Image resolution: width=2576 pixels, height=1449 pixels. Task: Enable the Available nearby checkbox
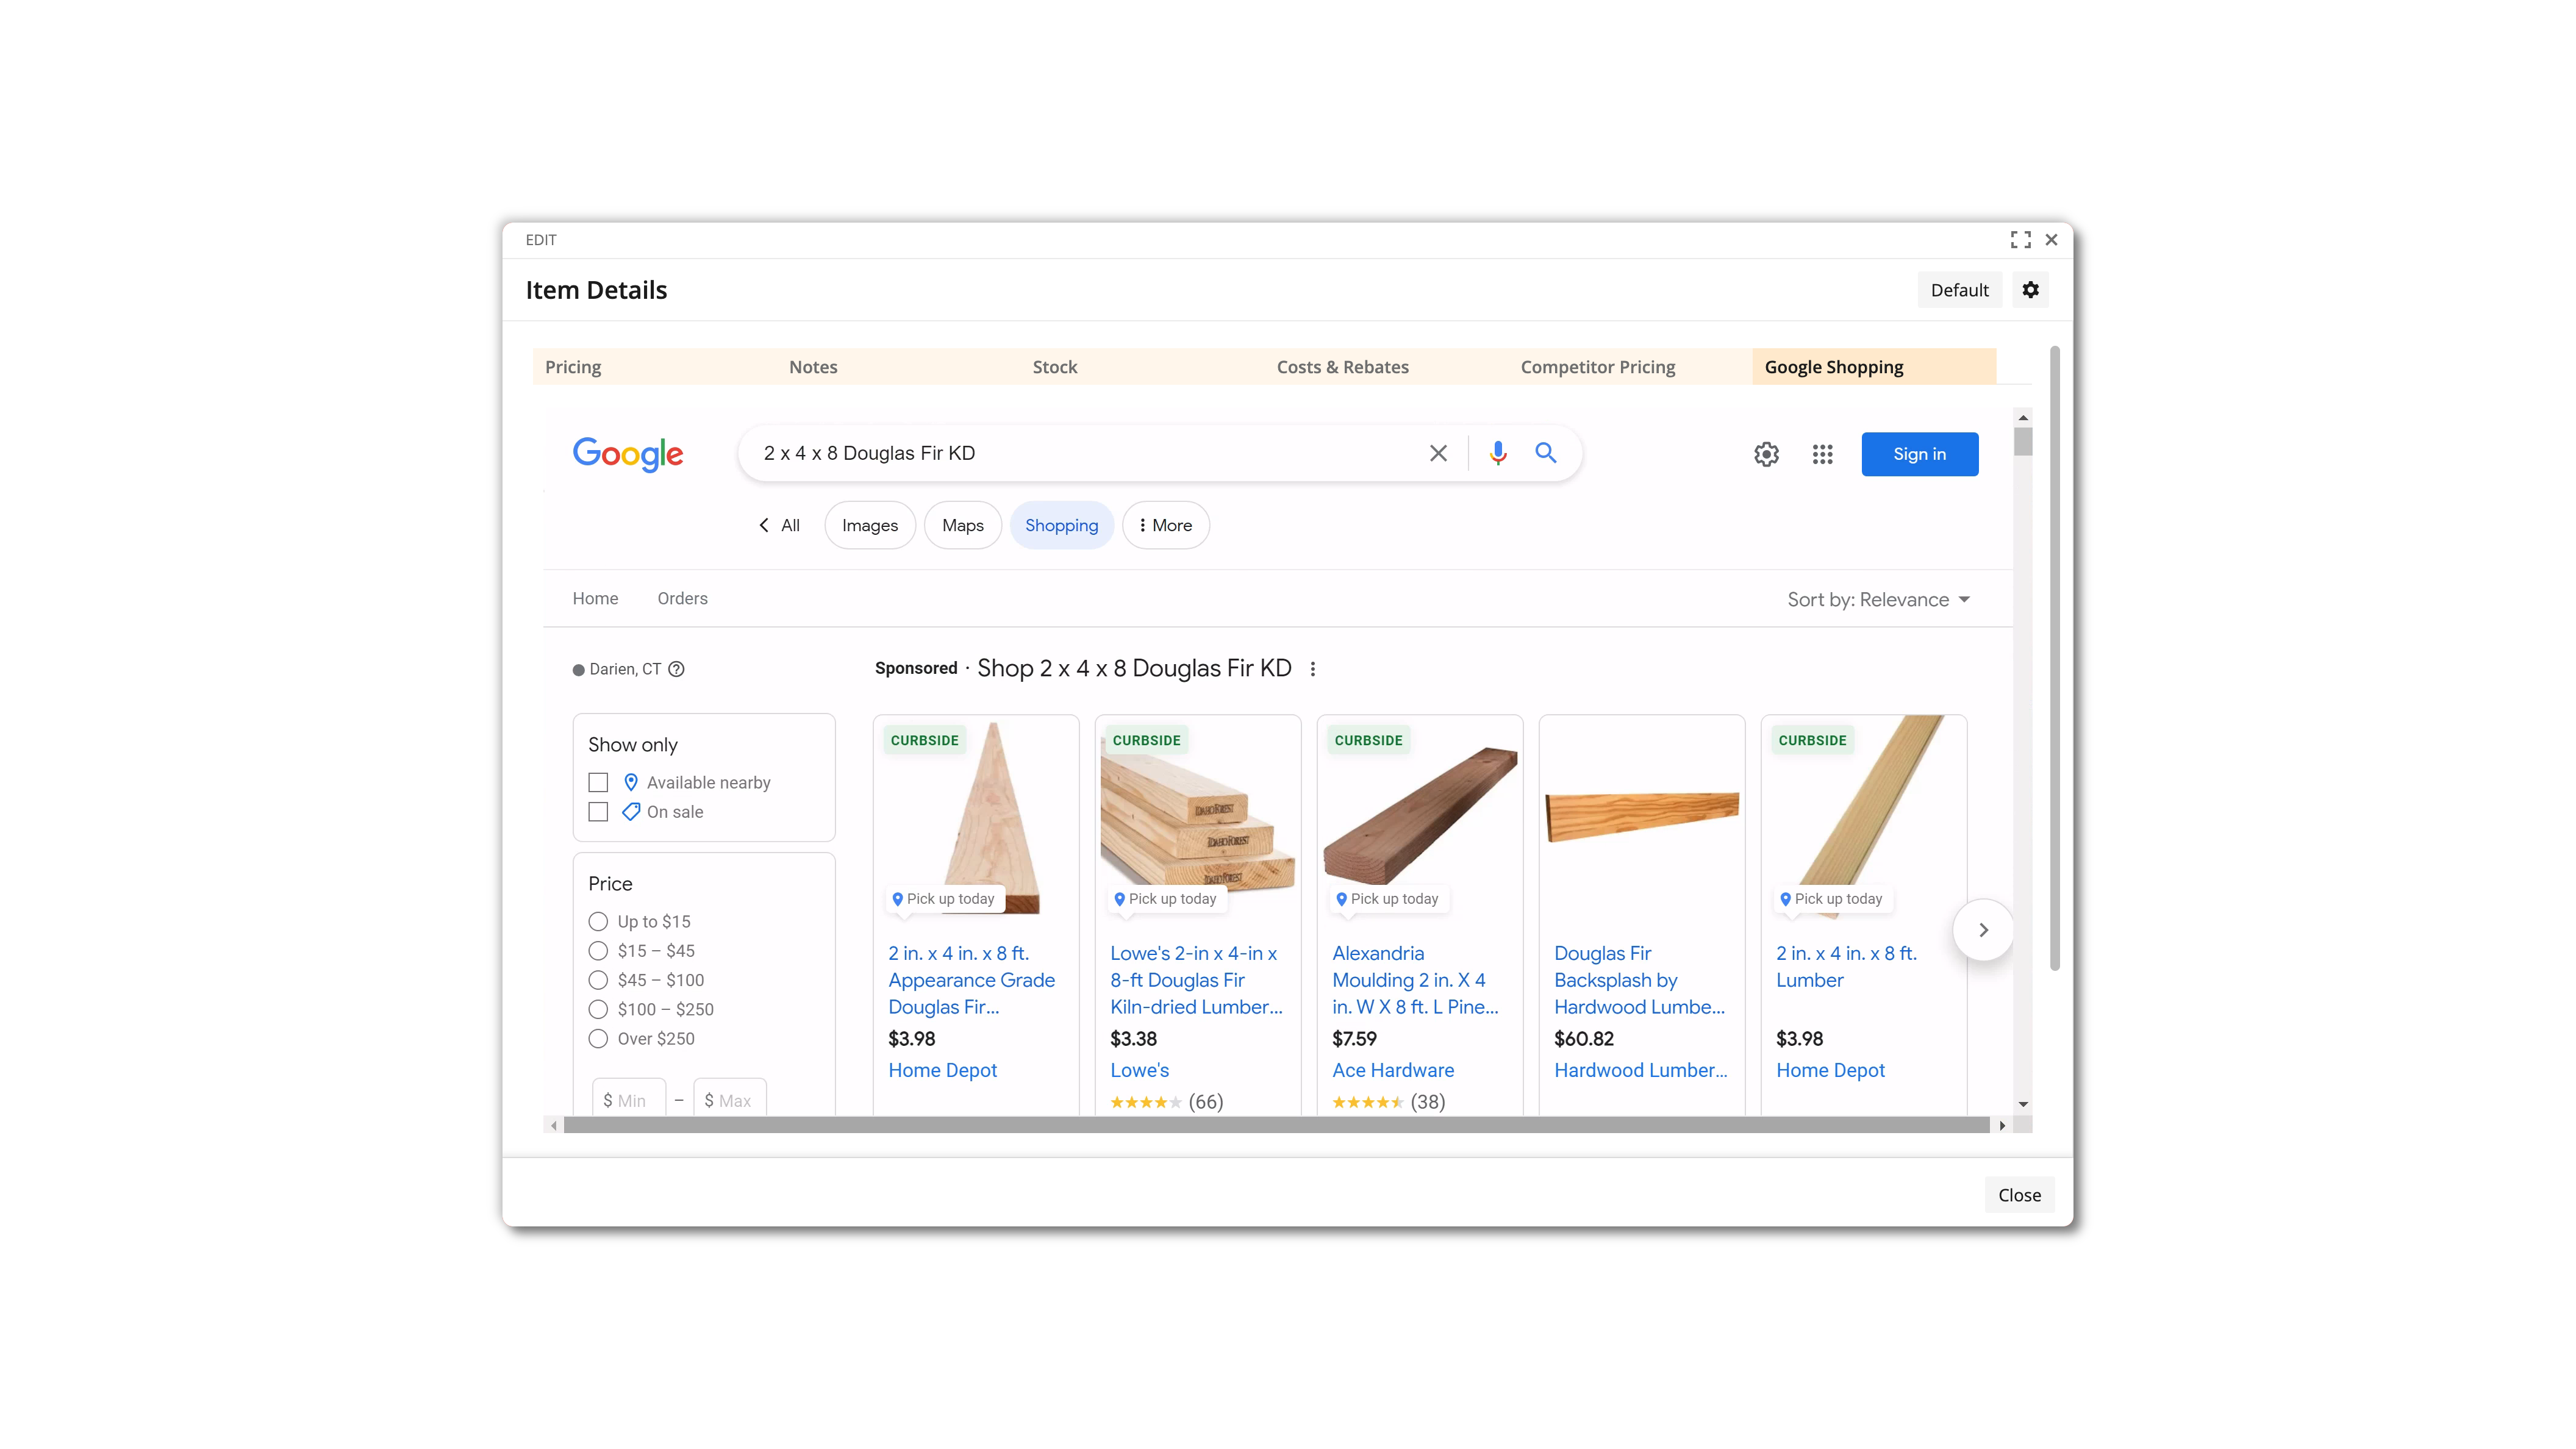click(598, 782)
